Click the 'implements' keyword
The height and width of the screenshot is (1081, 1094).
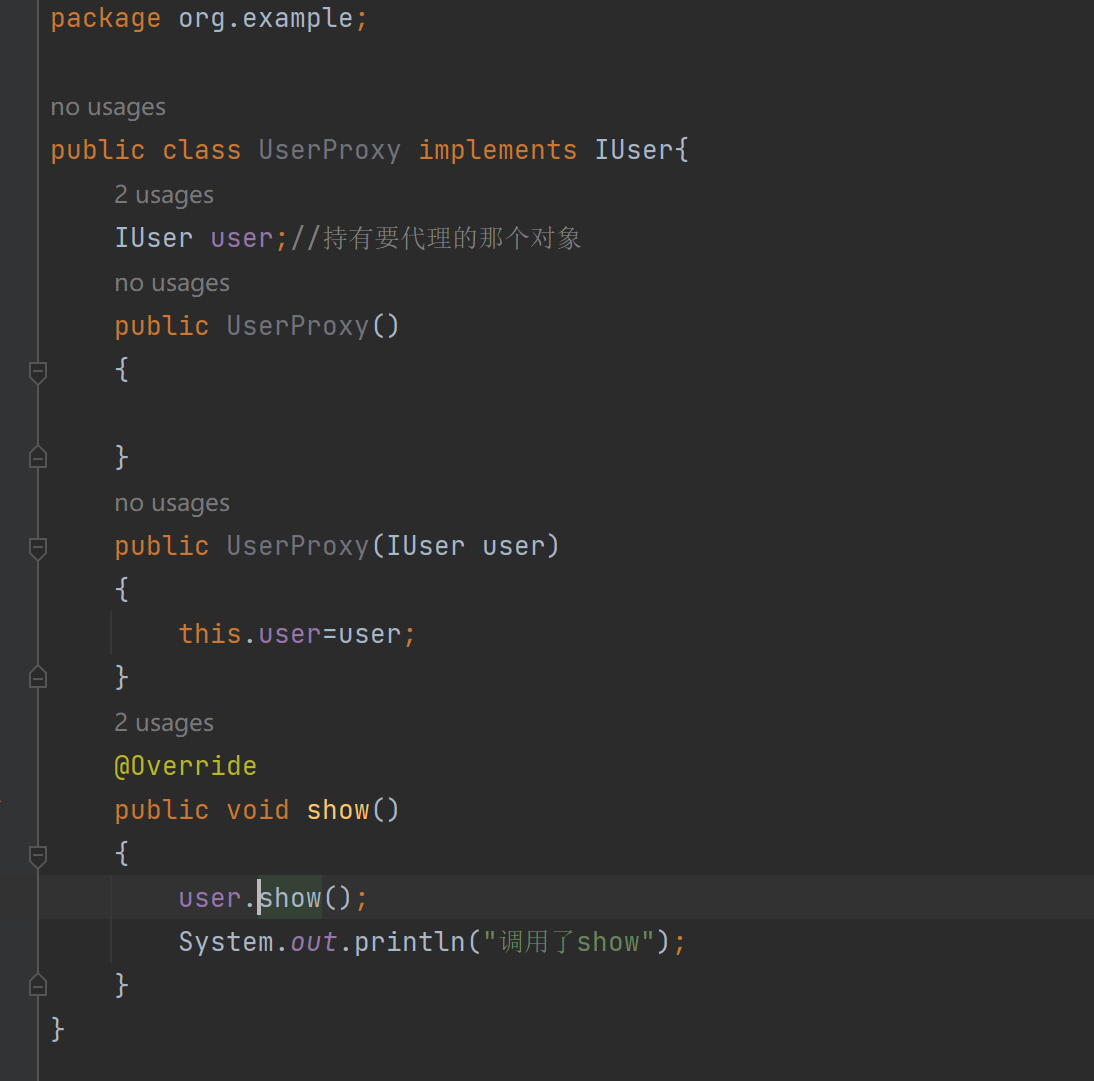(x=497, y=150)
